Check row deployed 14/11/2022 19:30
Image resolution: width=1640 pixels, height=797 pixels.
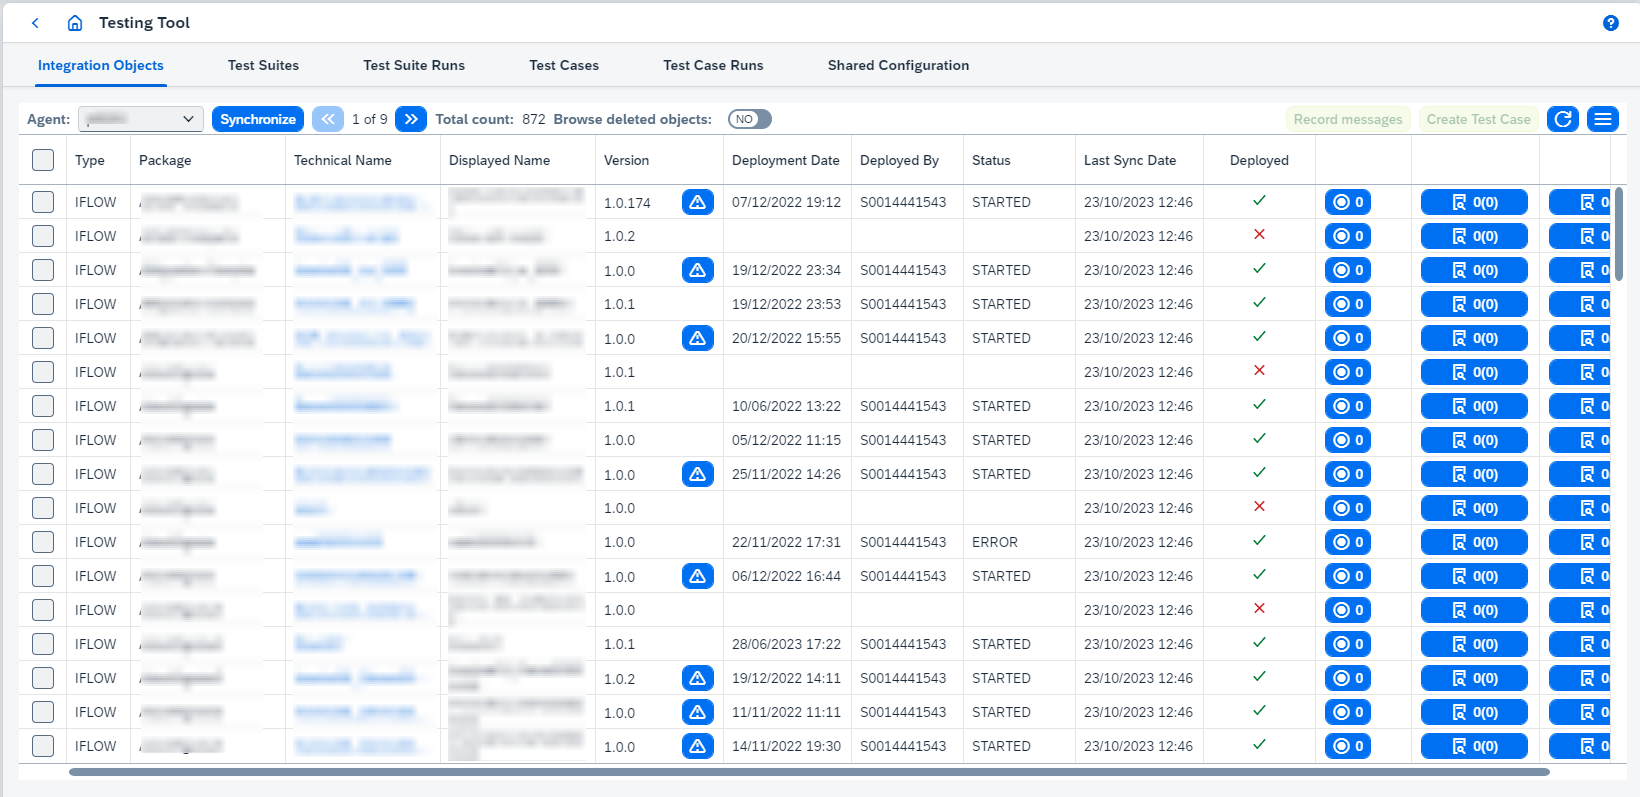(x=43, y=746)
